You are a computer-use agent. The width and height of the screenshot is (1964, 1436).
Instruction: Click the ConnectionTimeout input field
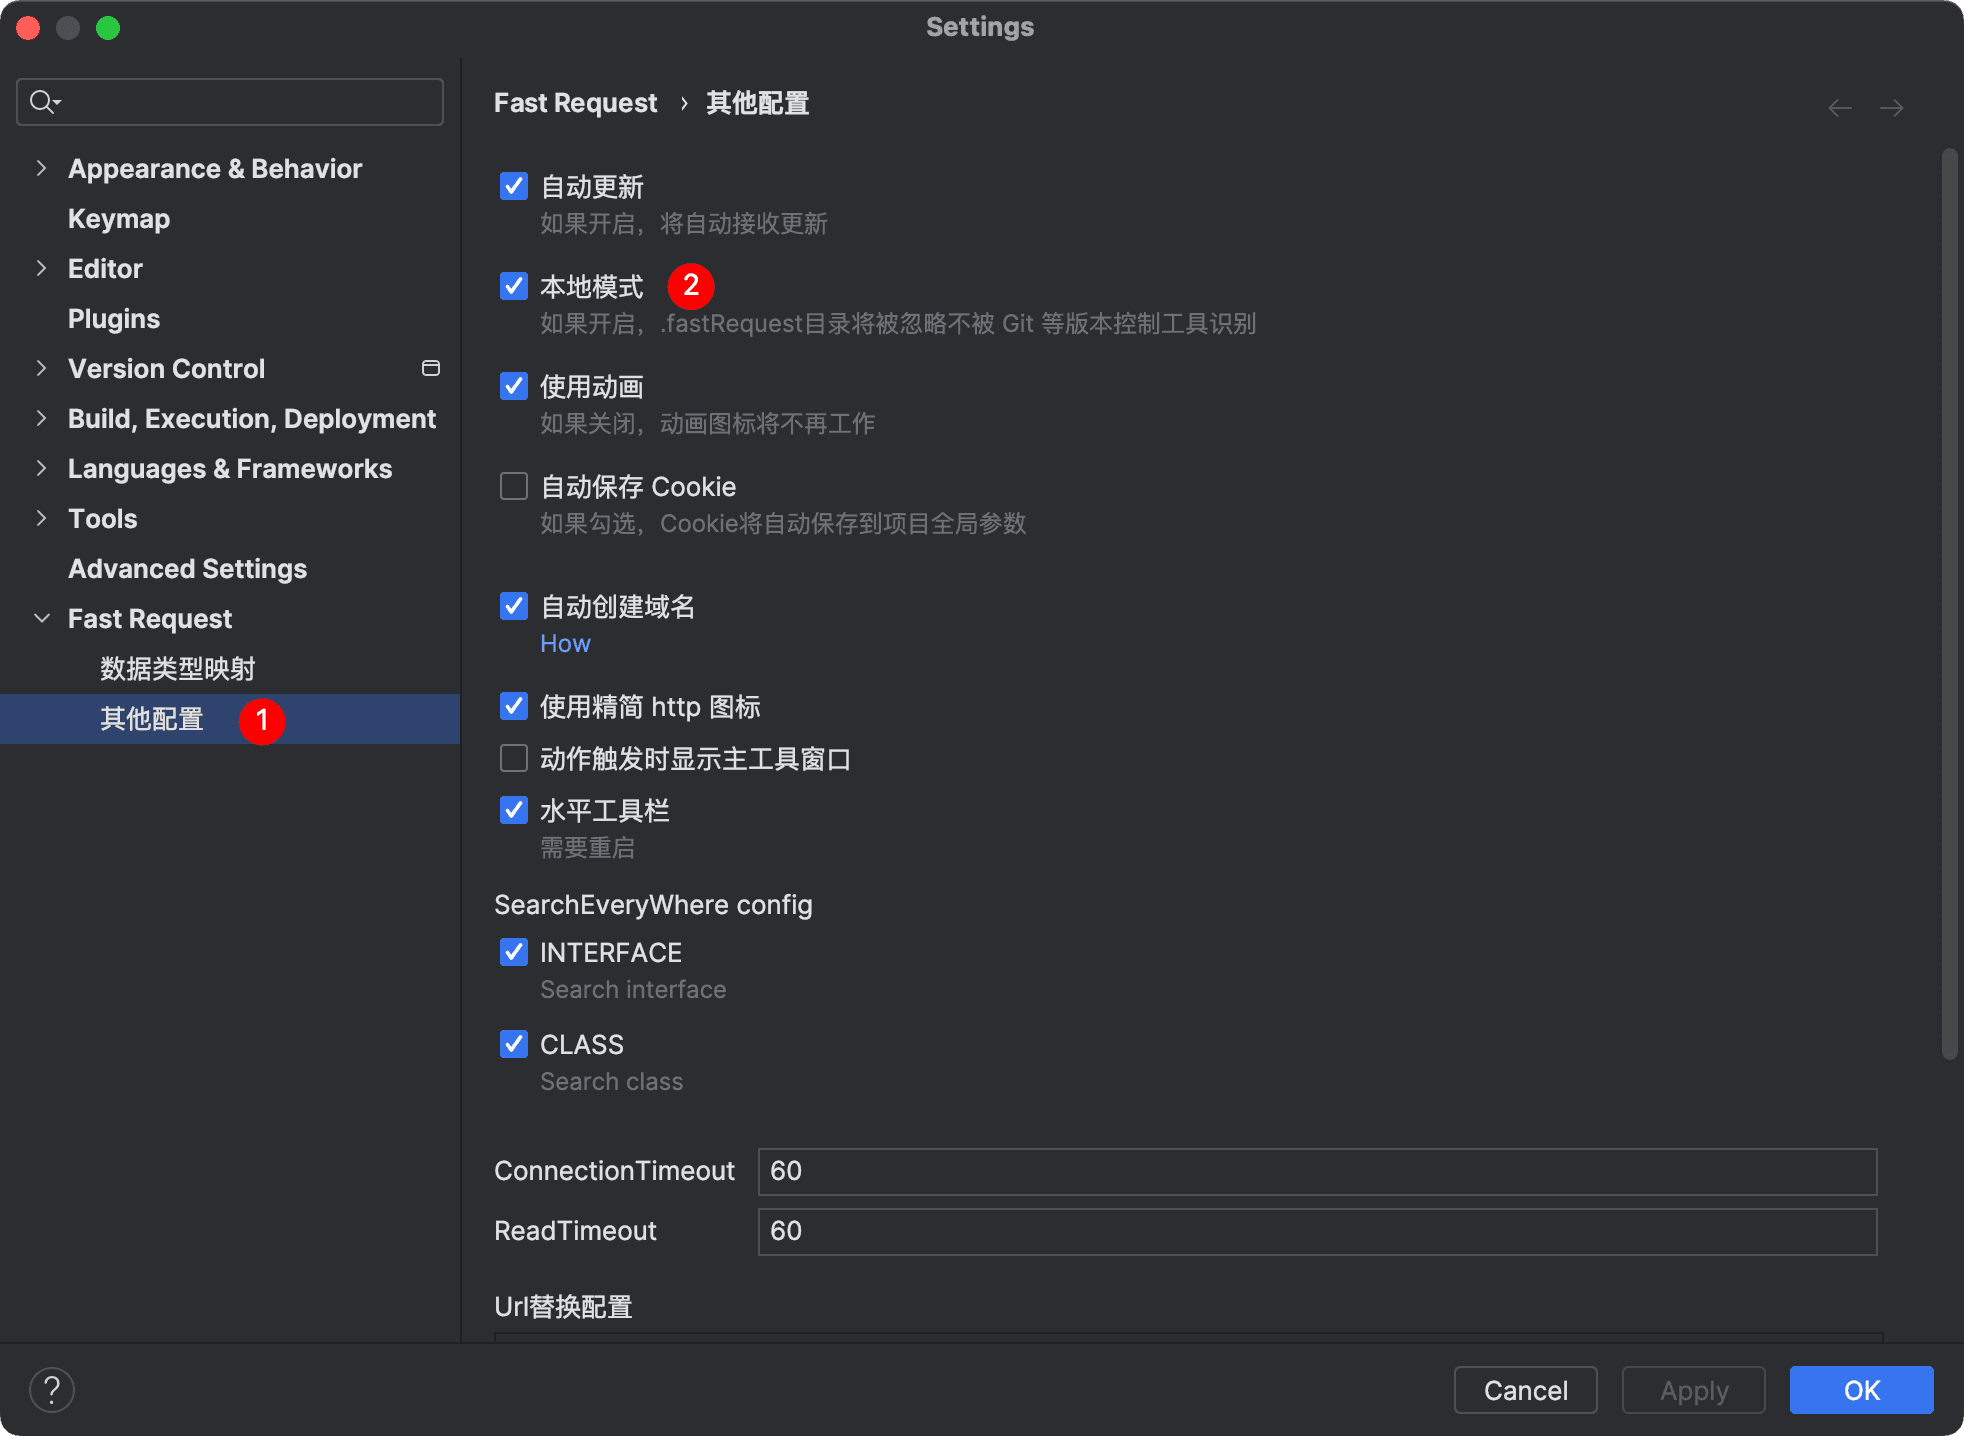pos(1316,1171)
